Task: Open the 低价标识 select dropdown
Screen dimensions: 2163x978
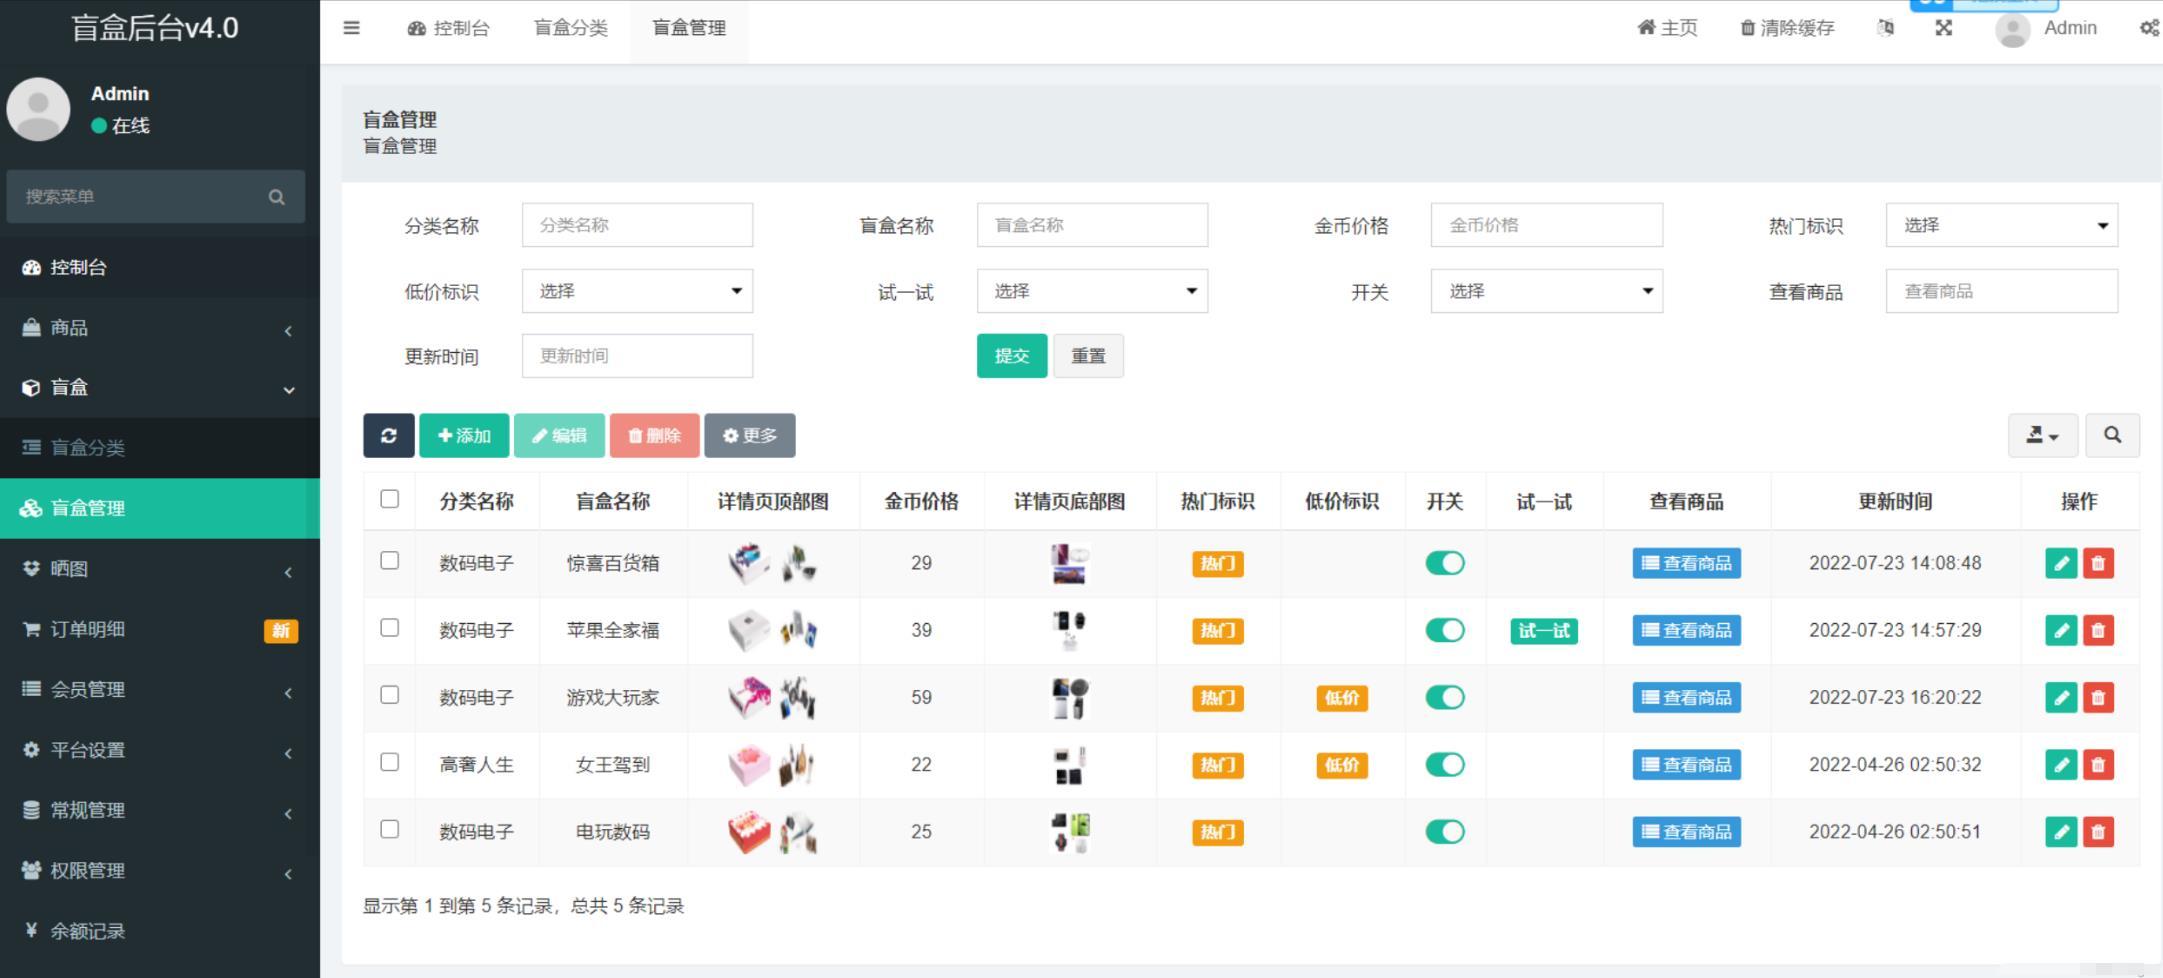Action: (x=637, y=291)
